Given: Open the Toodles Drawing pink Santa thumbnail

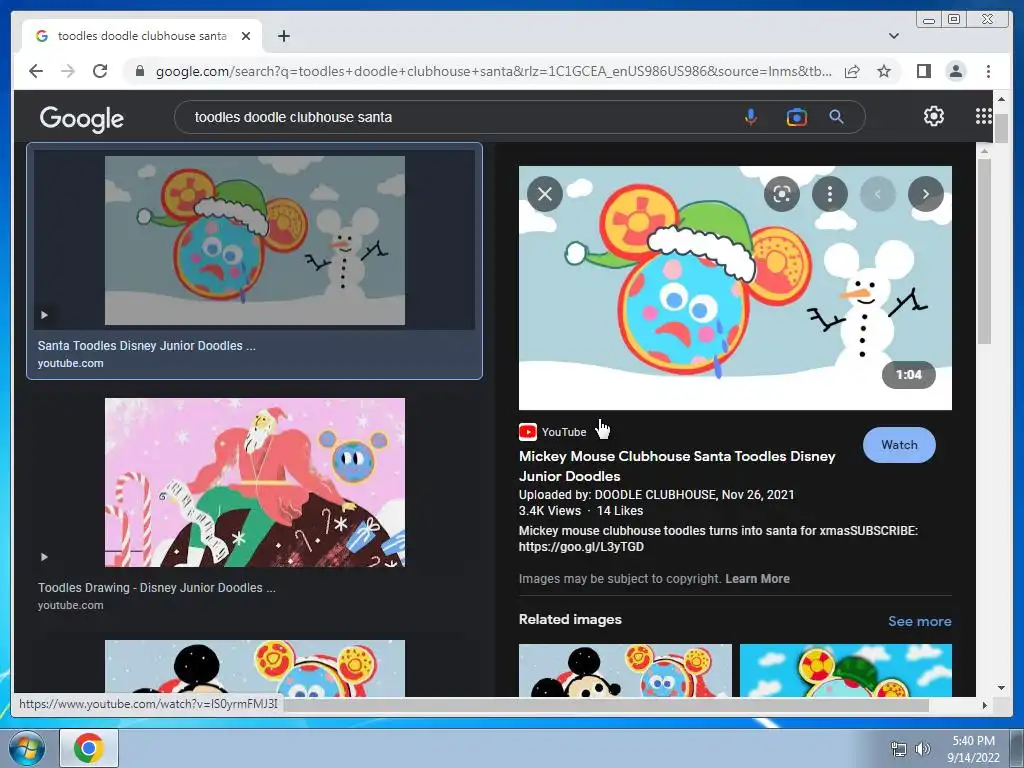Looking at the screenshot, I should pyautogui.click(x=255, y=483).
